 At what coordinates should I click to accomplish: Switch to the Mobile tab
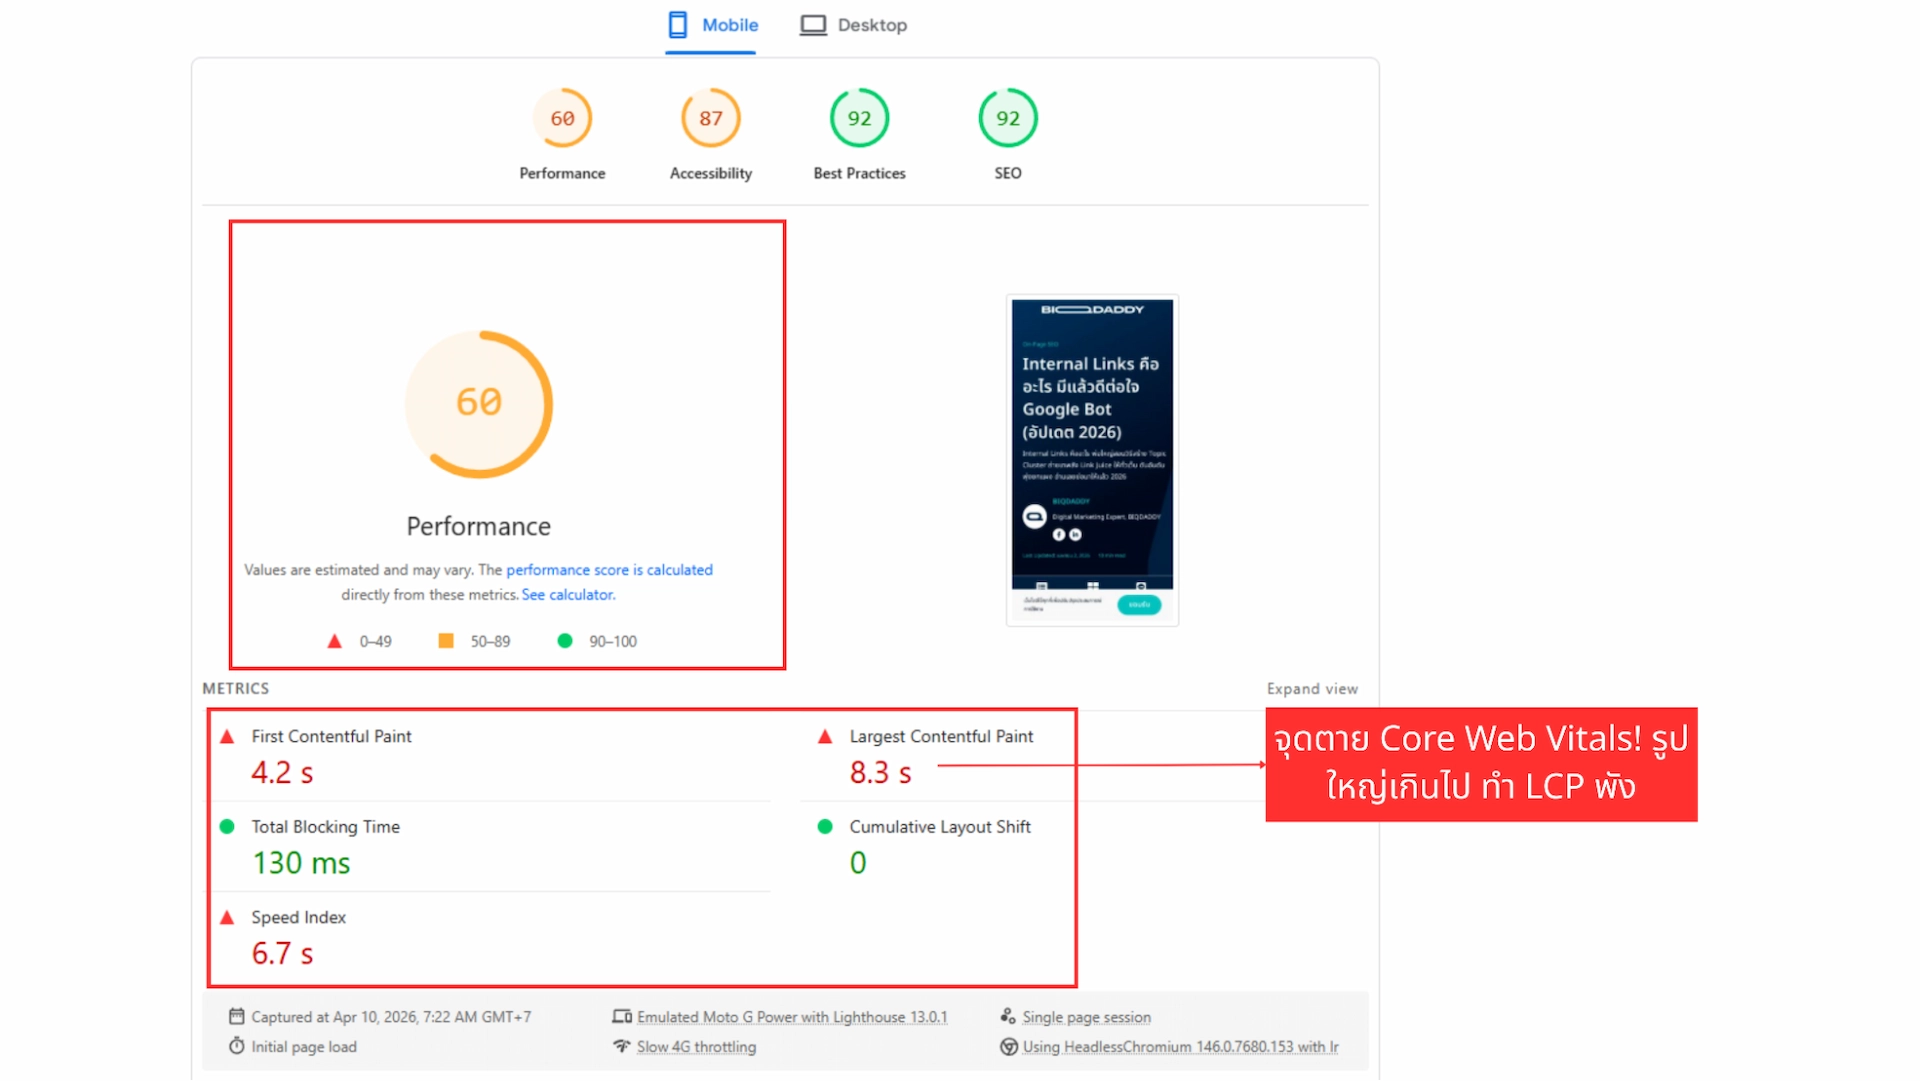point(712,25)
